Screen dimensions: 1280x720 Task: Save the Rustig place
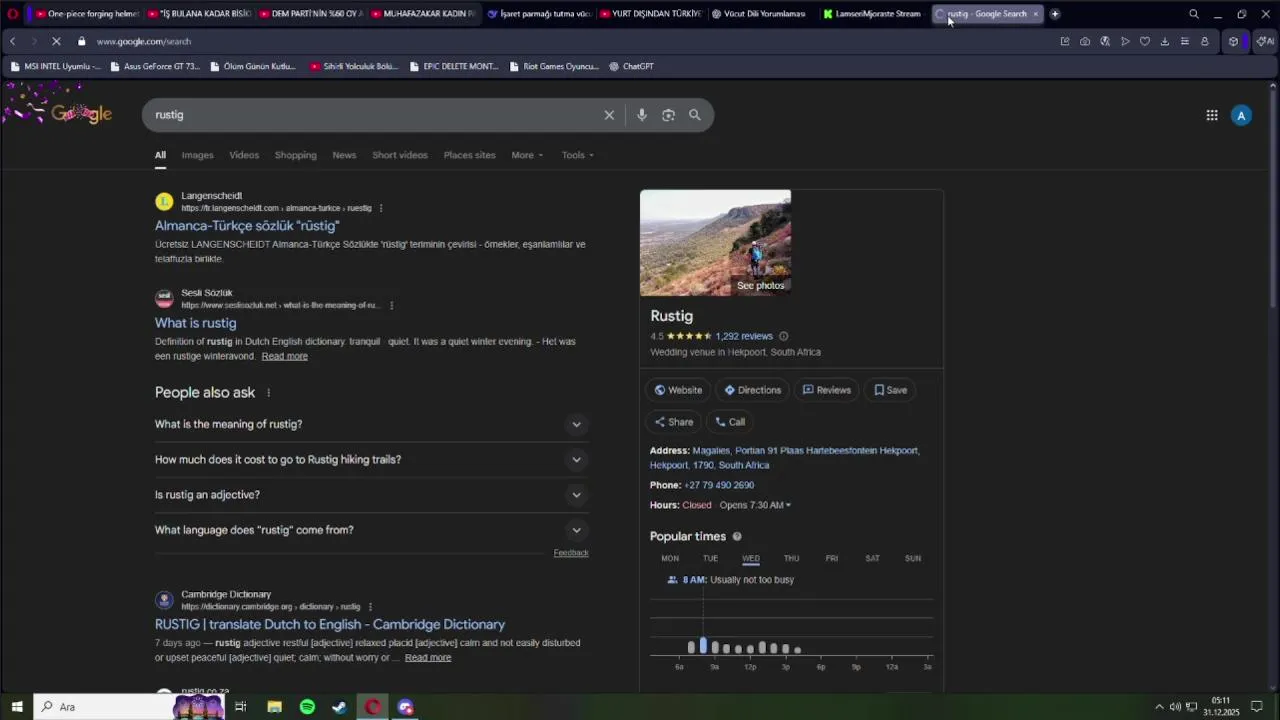tap(890, 390)
